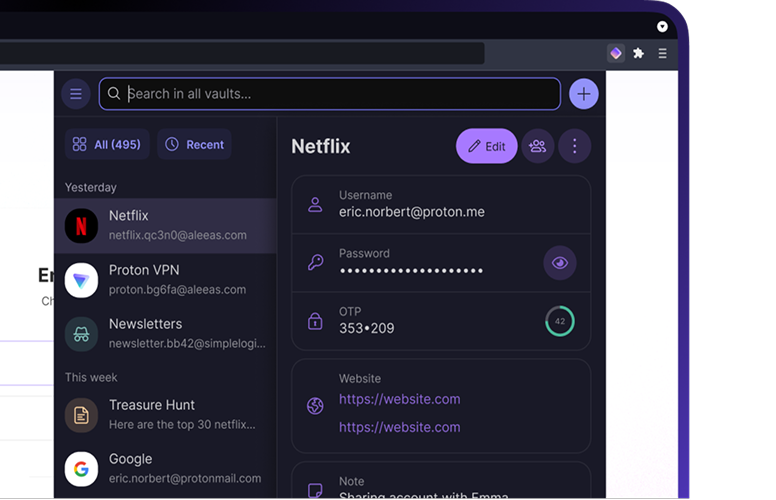
Task: Open the browser extensions puzzle icon
Action: (x=639, y=53)
